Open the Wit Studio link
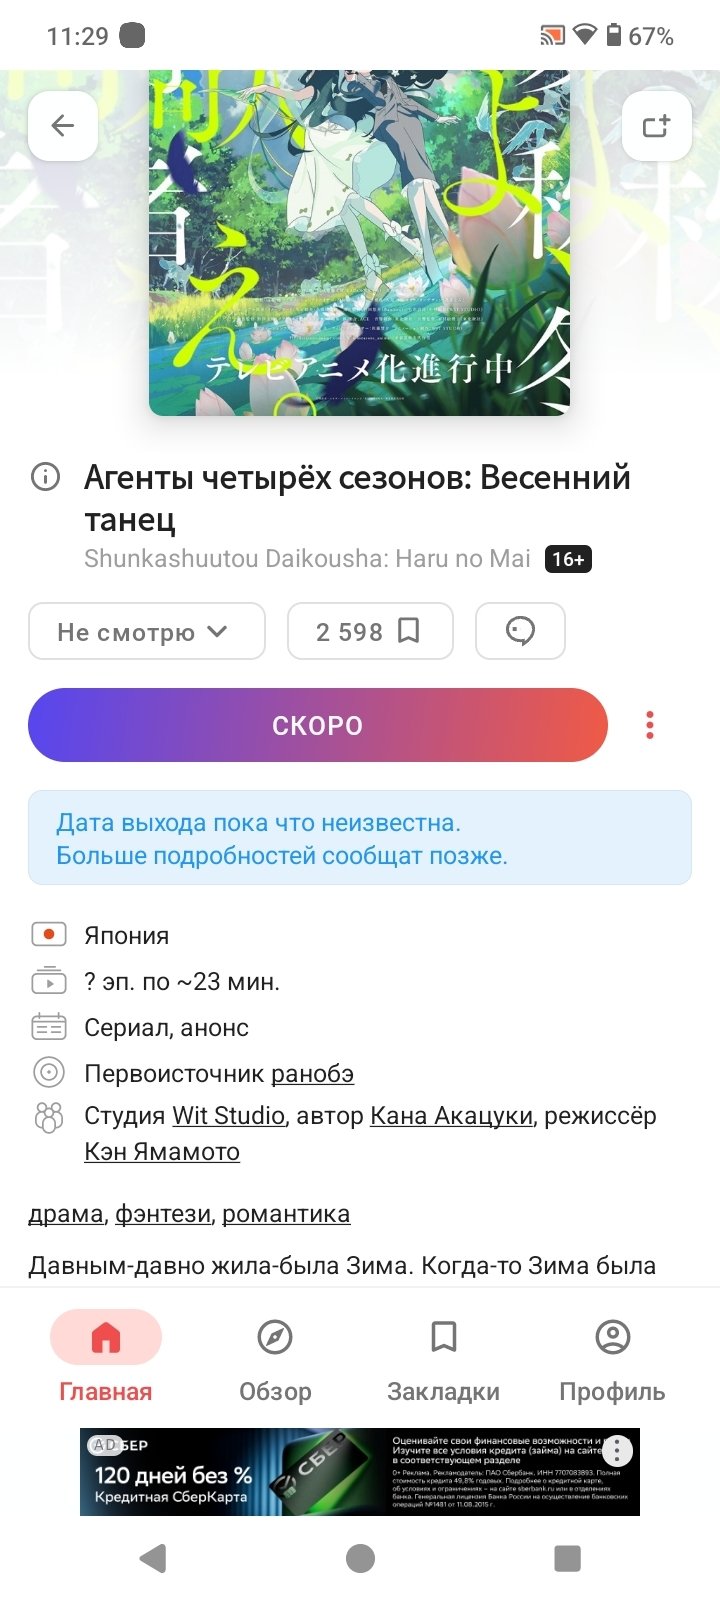720x1600 pixels. click(228, 1115)
